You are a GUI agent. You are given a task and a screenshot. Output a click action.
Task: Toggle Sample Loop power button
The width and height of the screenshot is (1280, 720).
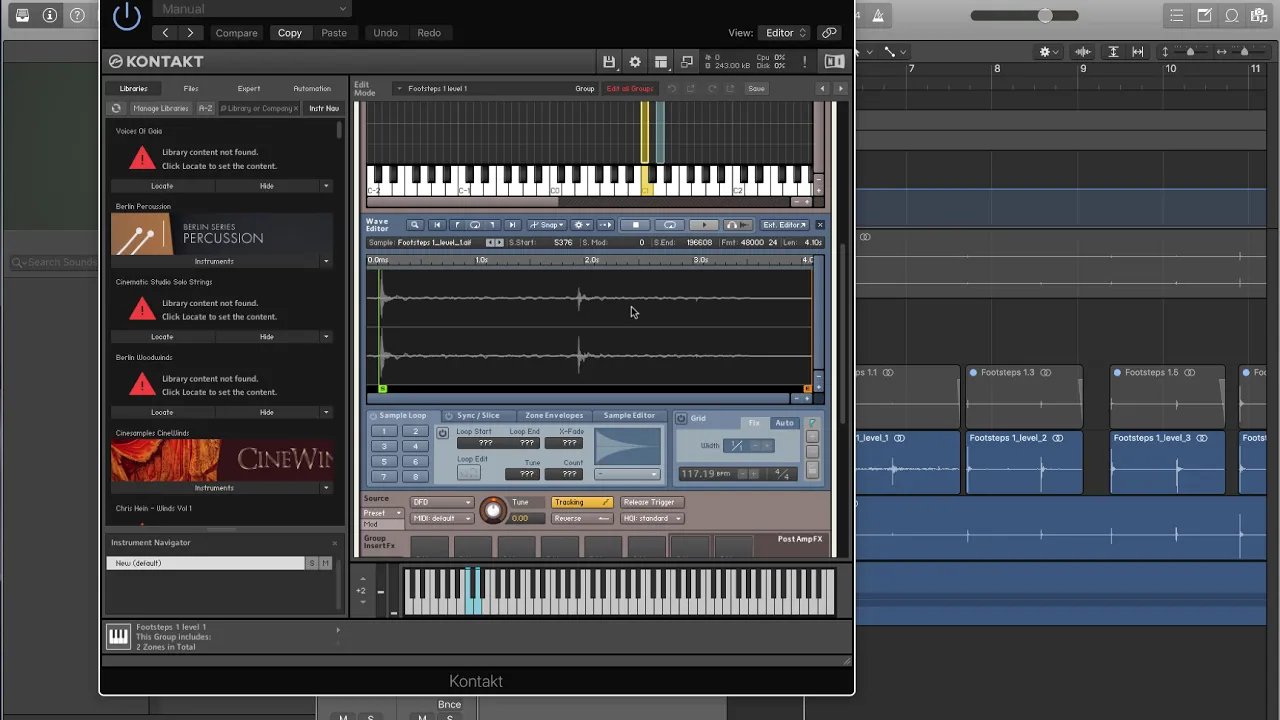coord(373,416)
